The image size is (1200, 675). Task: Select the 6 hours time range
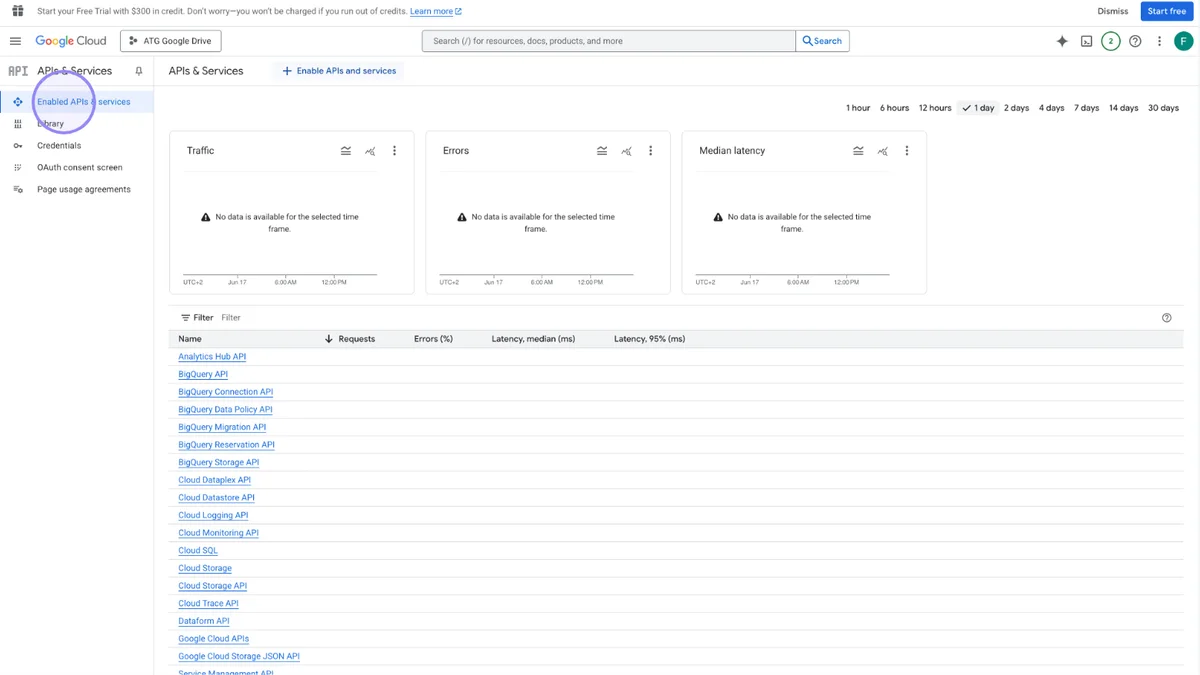tap(894, 108)
